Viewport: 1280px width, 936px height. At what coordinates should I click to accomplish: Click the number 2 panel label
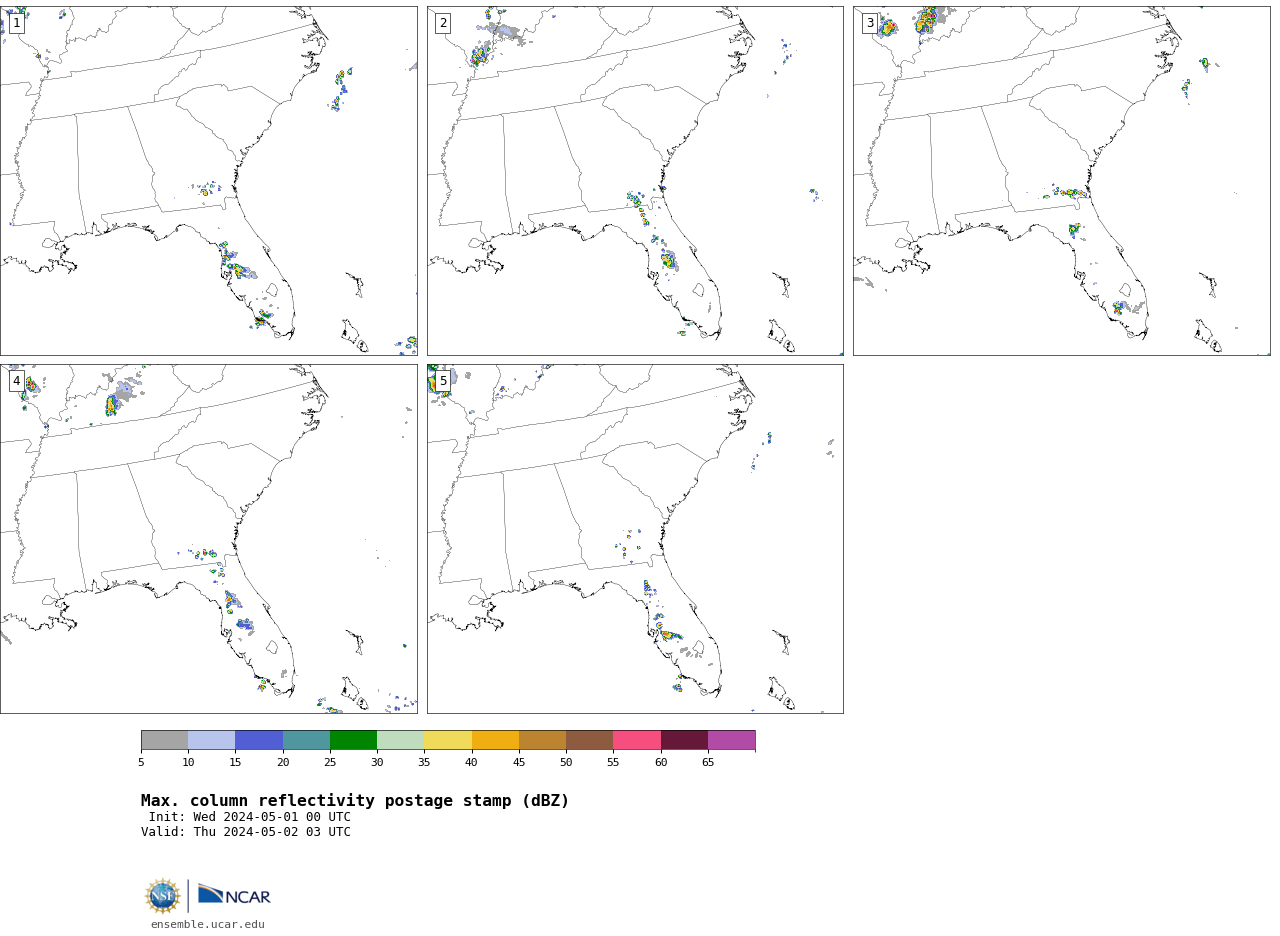tap(443, 23)
